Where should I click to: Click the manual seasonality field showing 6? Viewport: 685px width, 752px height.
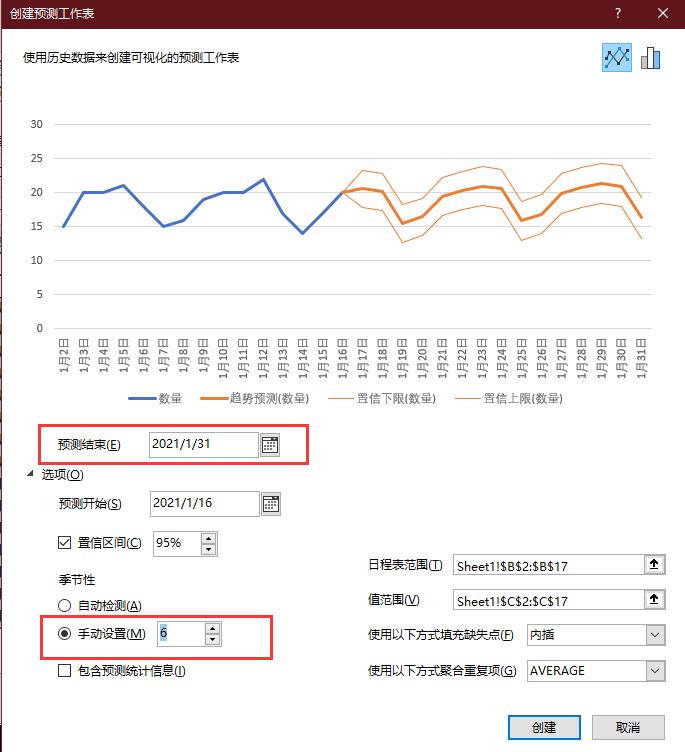181,634
